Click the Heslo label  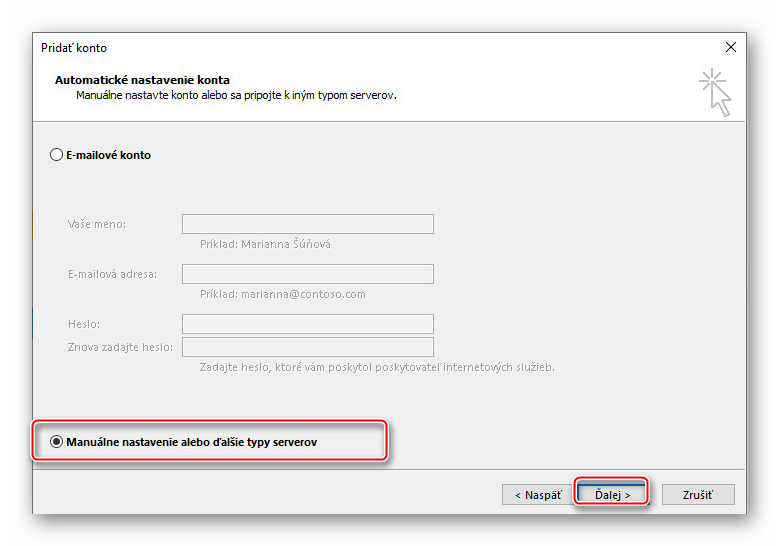(x=84, y=324)
